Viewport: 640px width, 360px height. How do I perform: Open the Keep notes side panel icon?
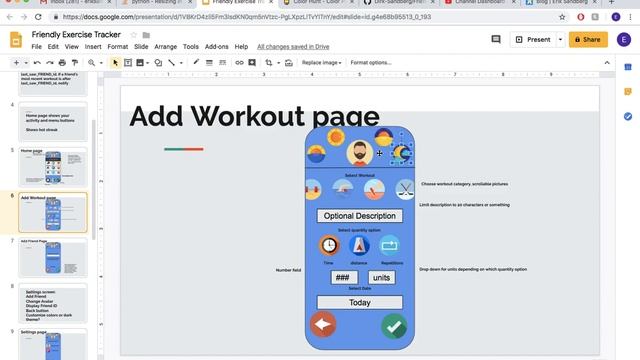[628, 92]
